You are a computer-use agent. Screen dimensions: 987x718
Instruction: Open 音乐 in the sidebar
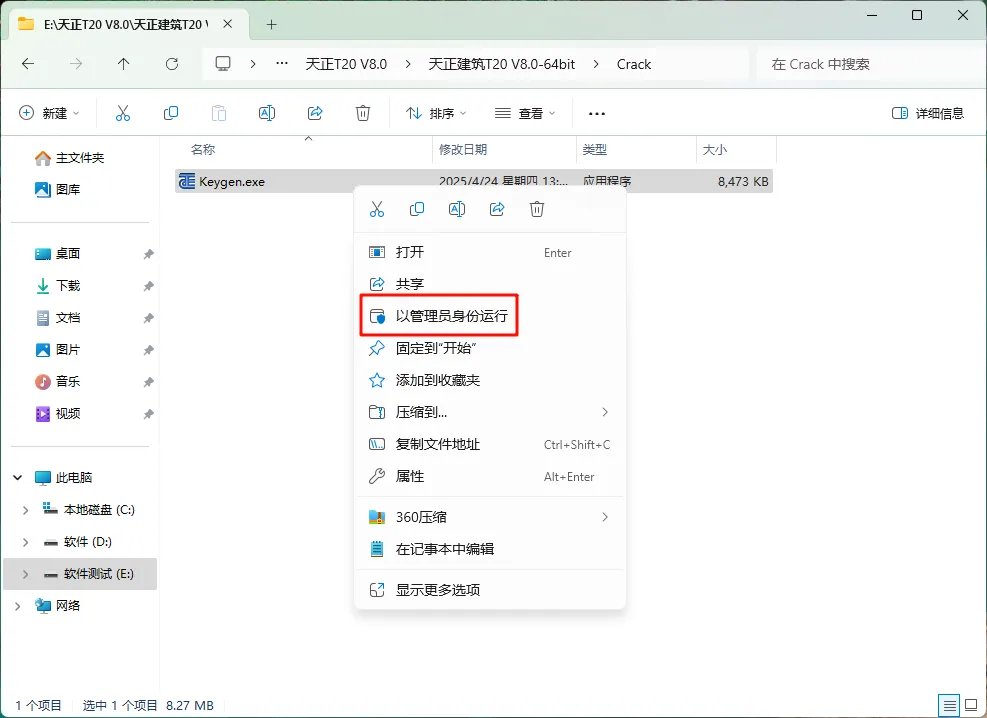80,381
